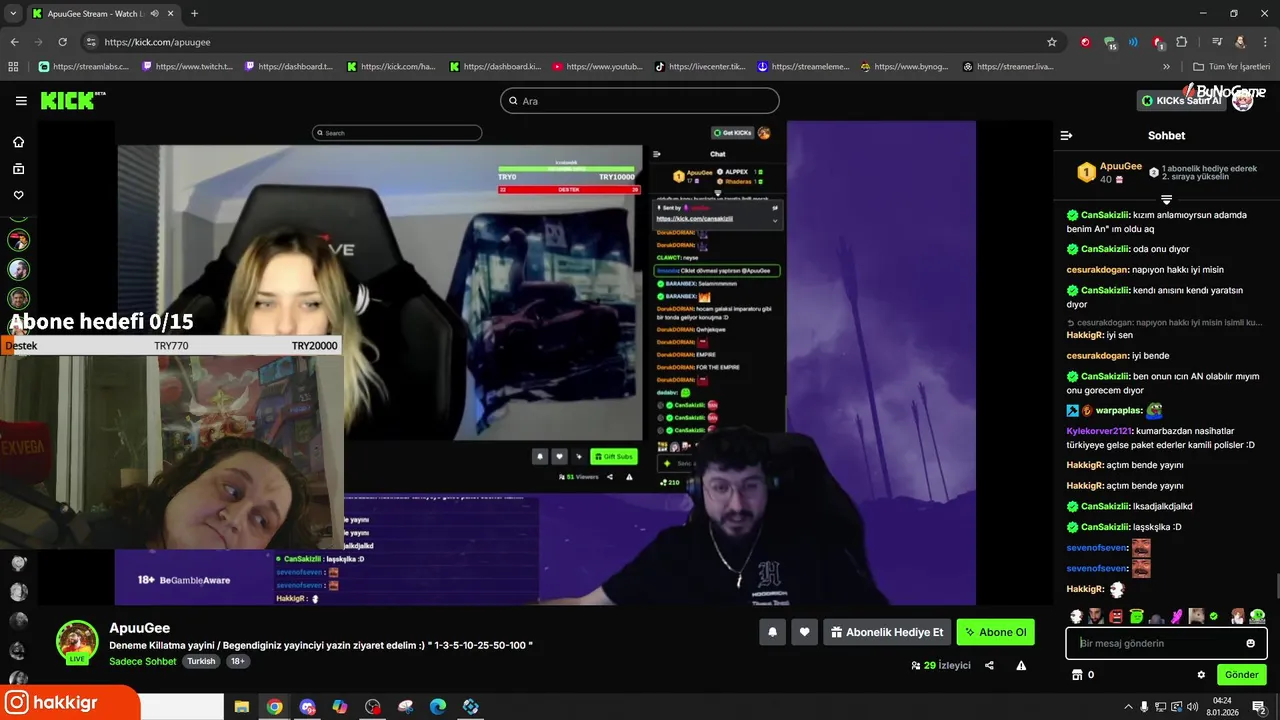Send message with Gönder button

(x=1242, y=675)
